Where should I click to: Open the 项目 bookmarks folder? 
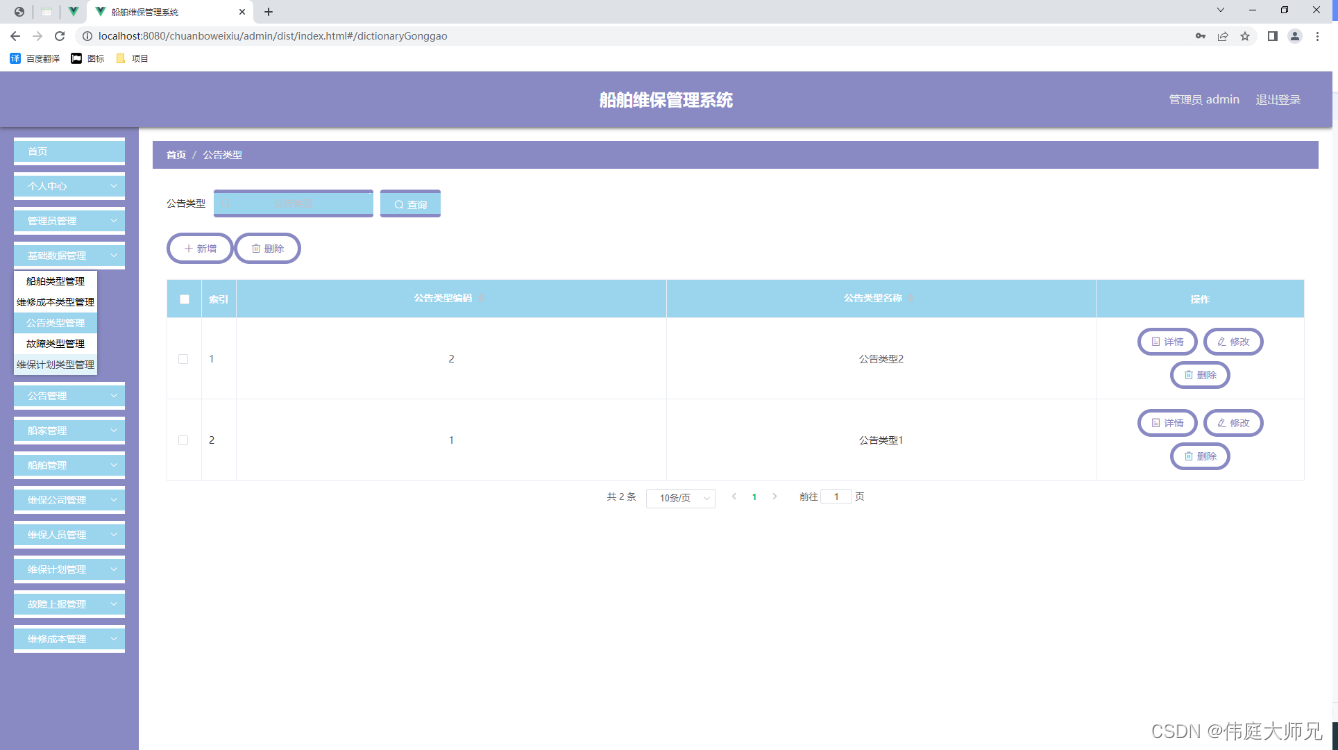132,59
